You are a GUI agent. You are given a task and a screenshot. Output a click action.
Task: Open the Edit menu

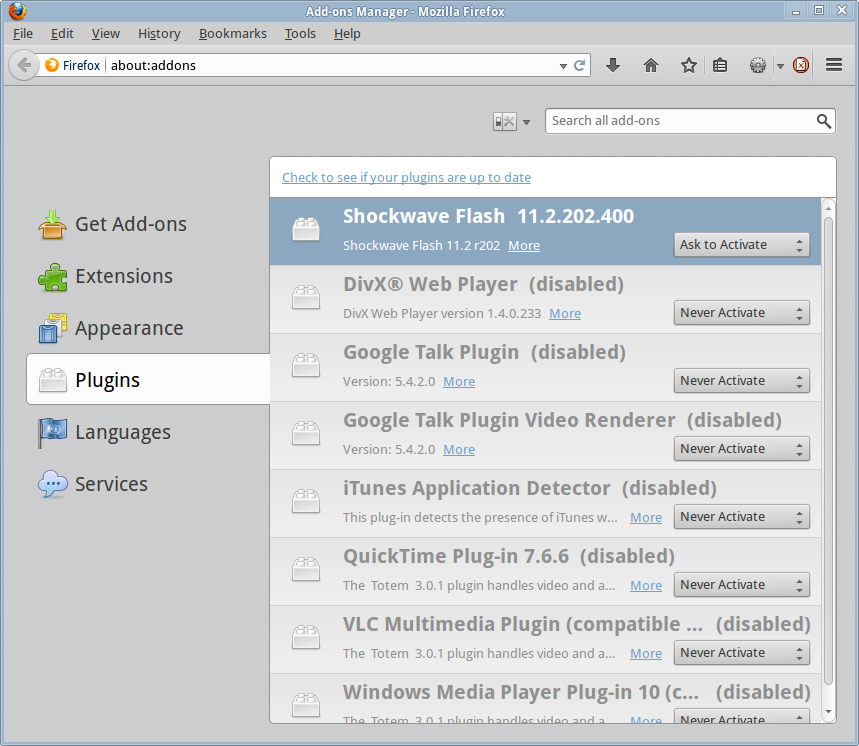pos(62,33)
